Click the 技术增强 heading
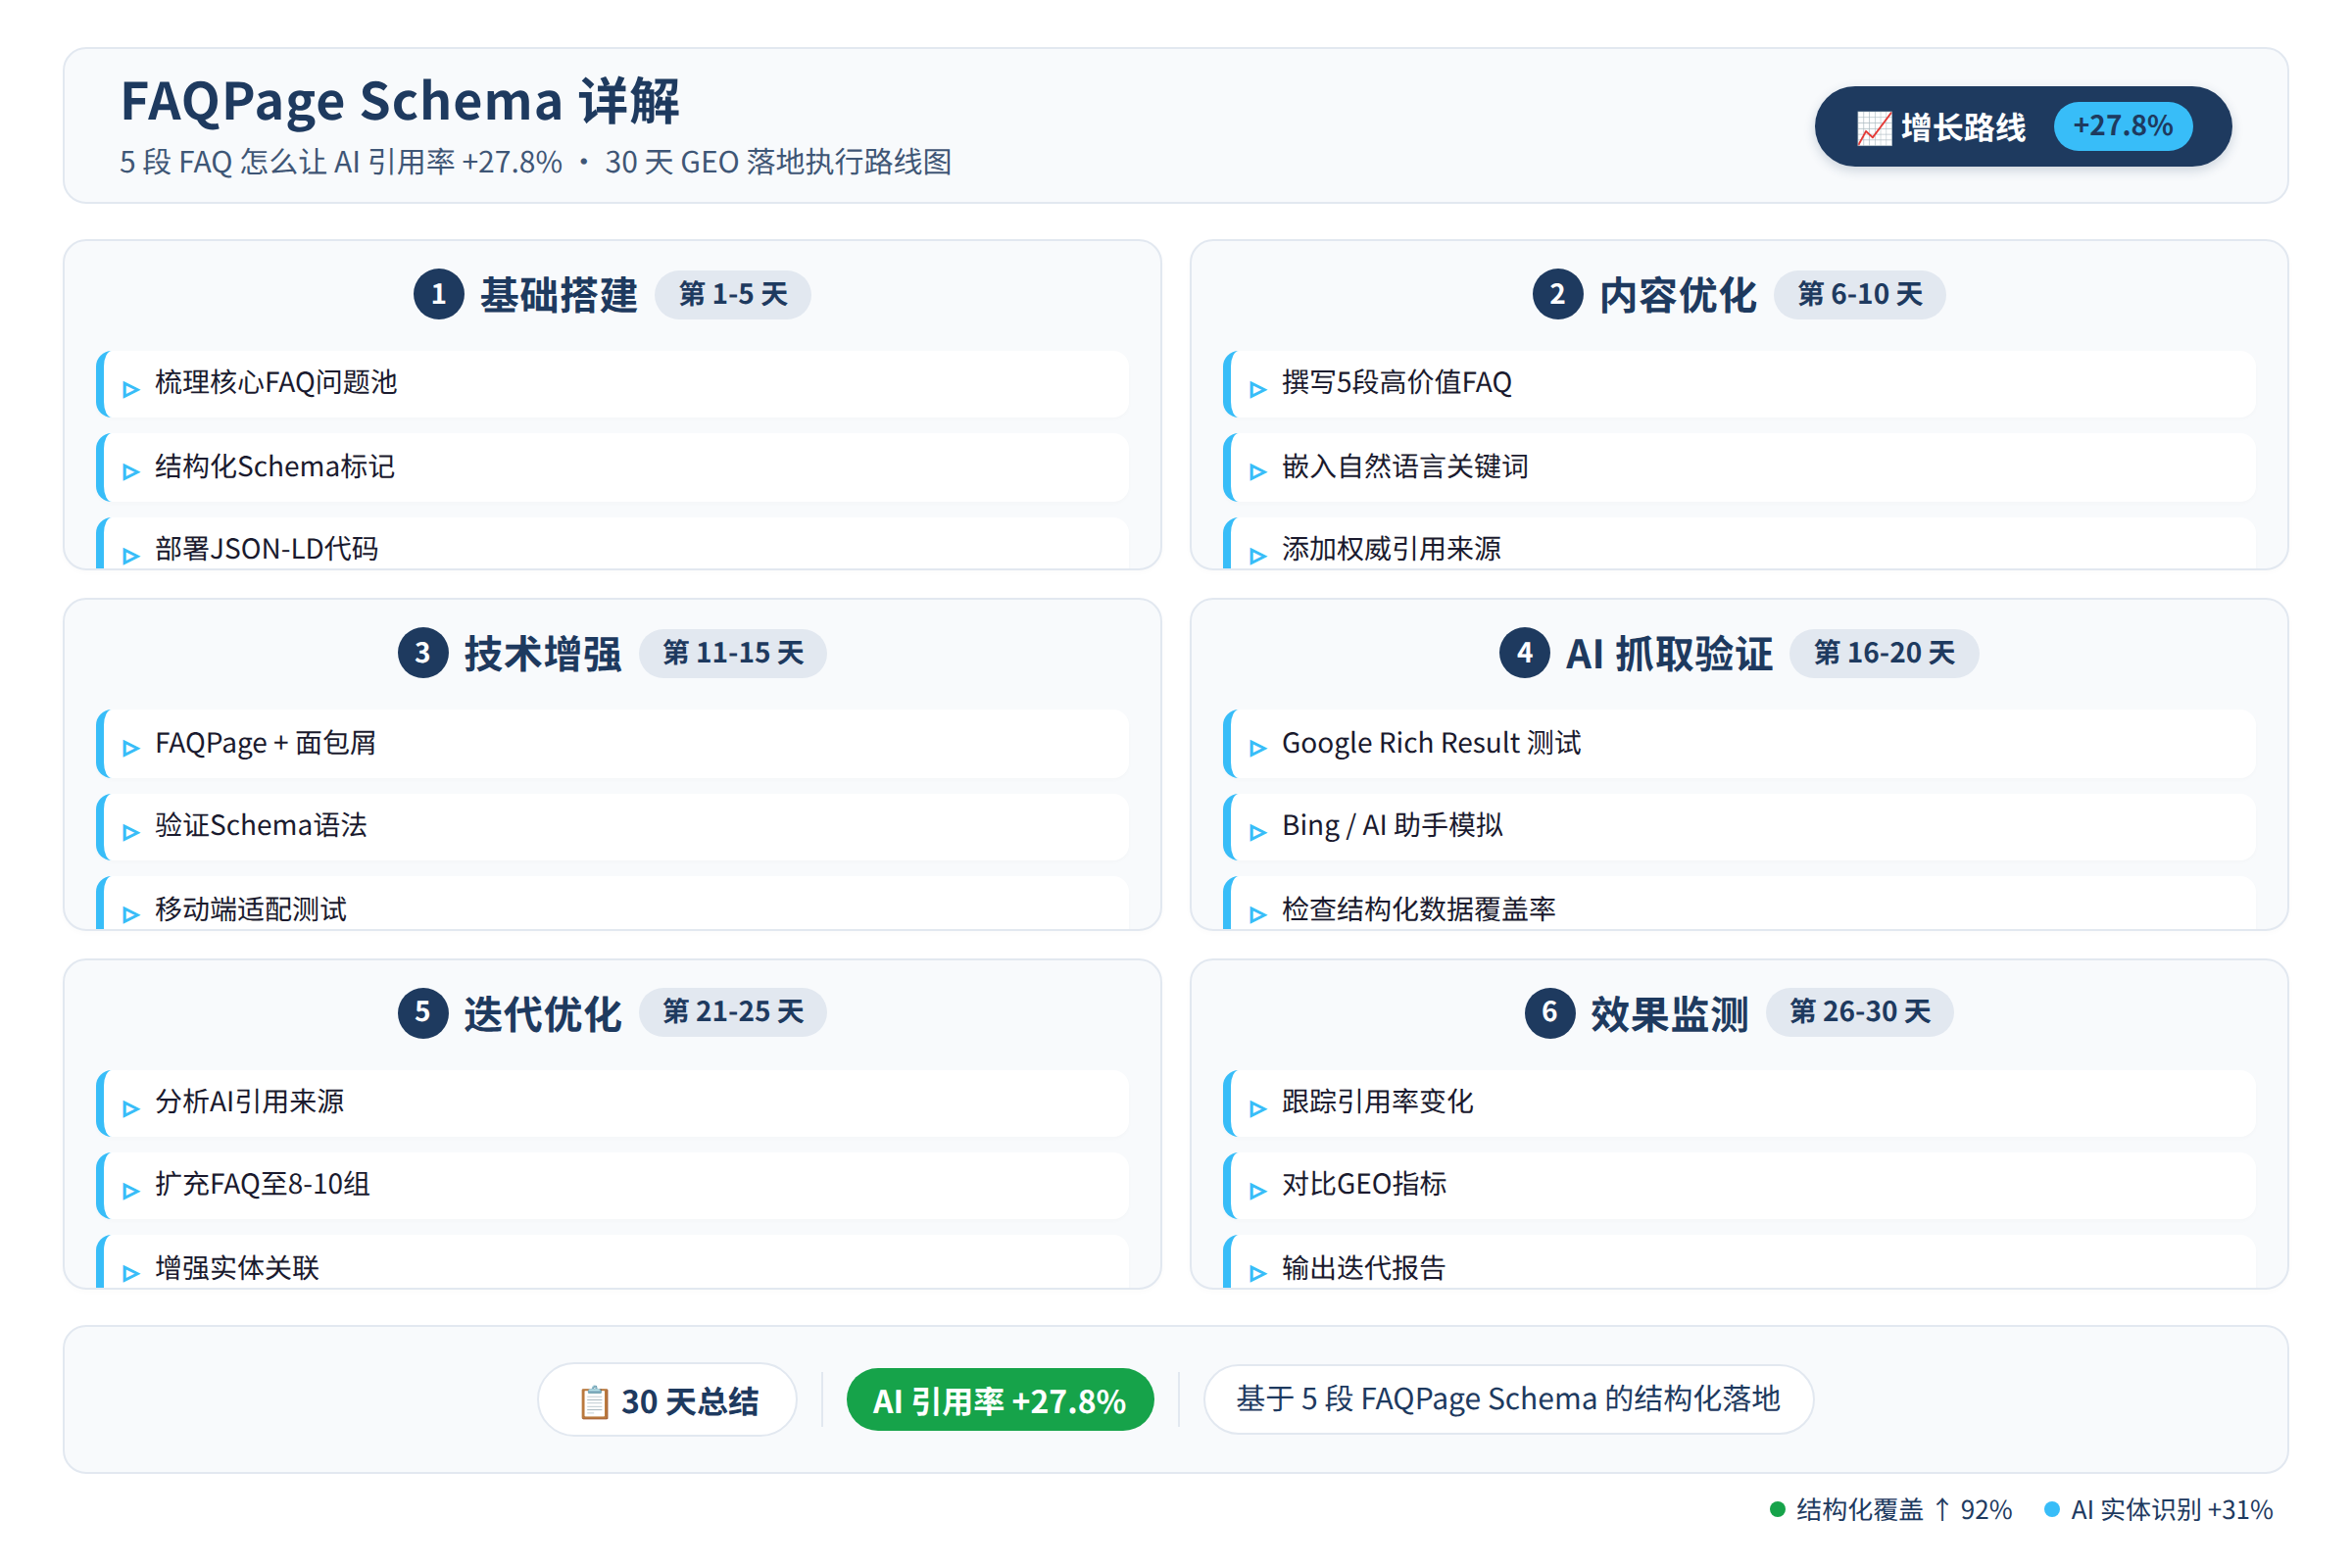 [542, 654]
